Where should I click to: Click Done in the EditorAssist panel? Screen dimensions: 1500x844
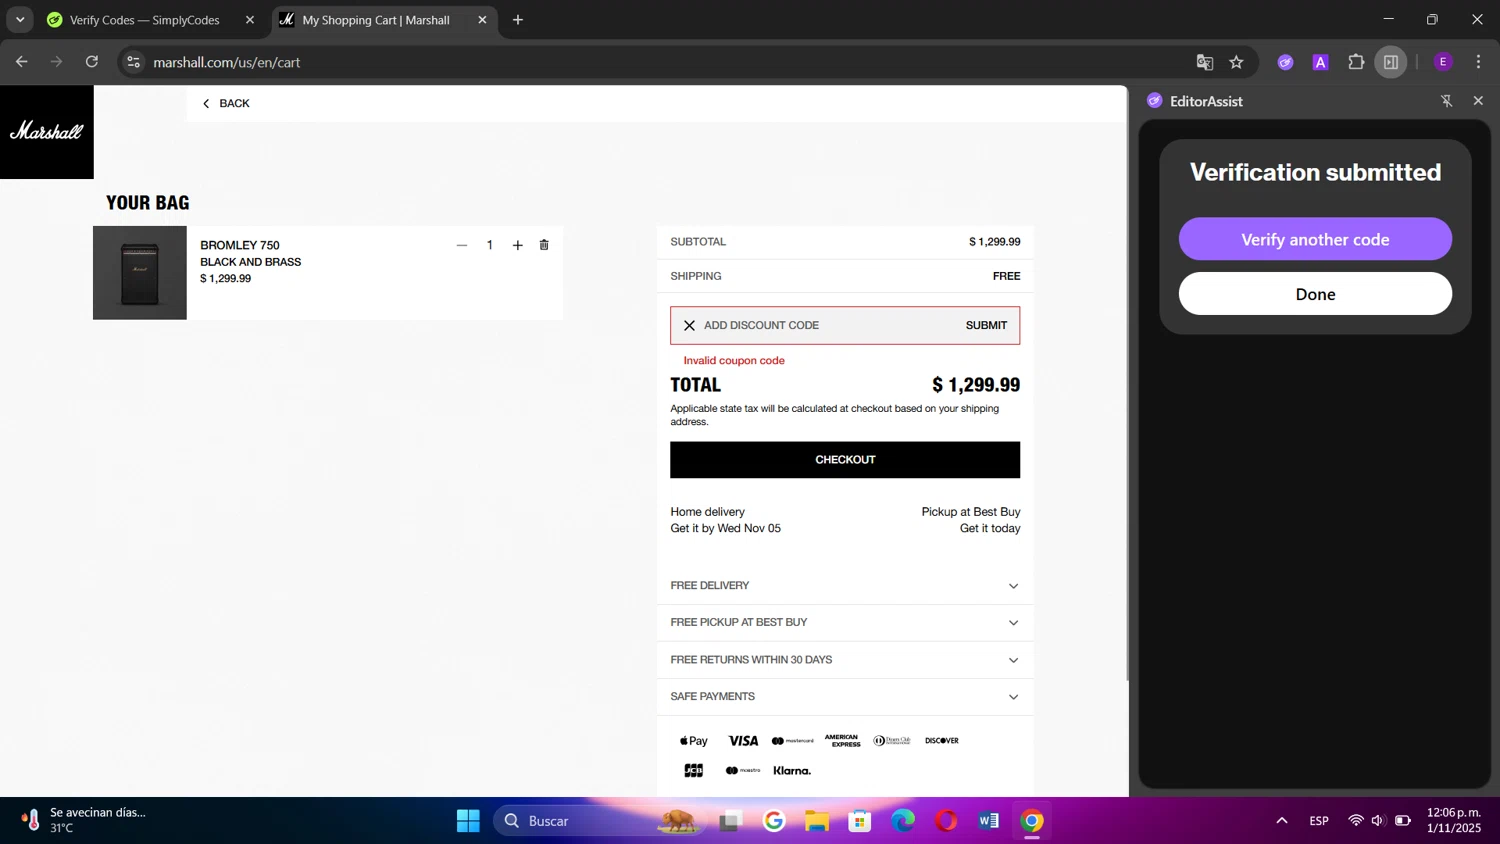[x=1315, y=294]
